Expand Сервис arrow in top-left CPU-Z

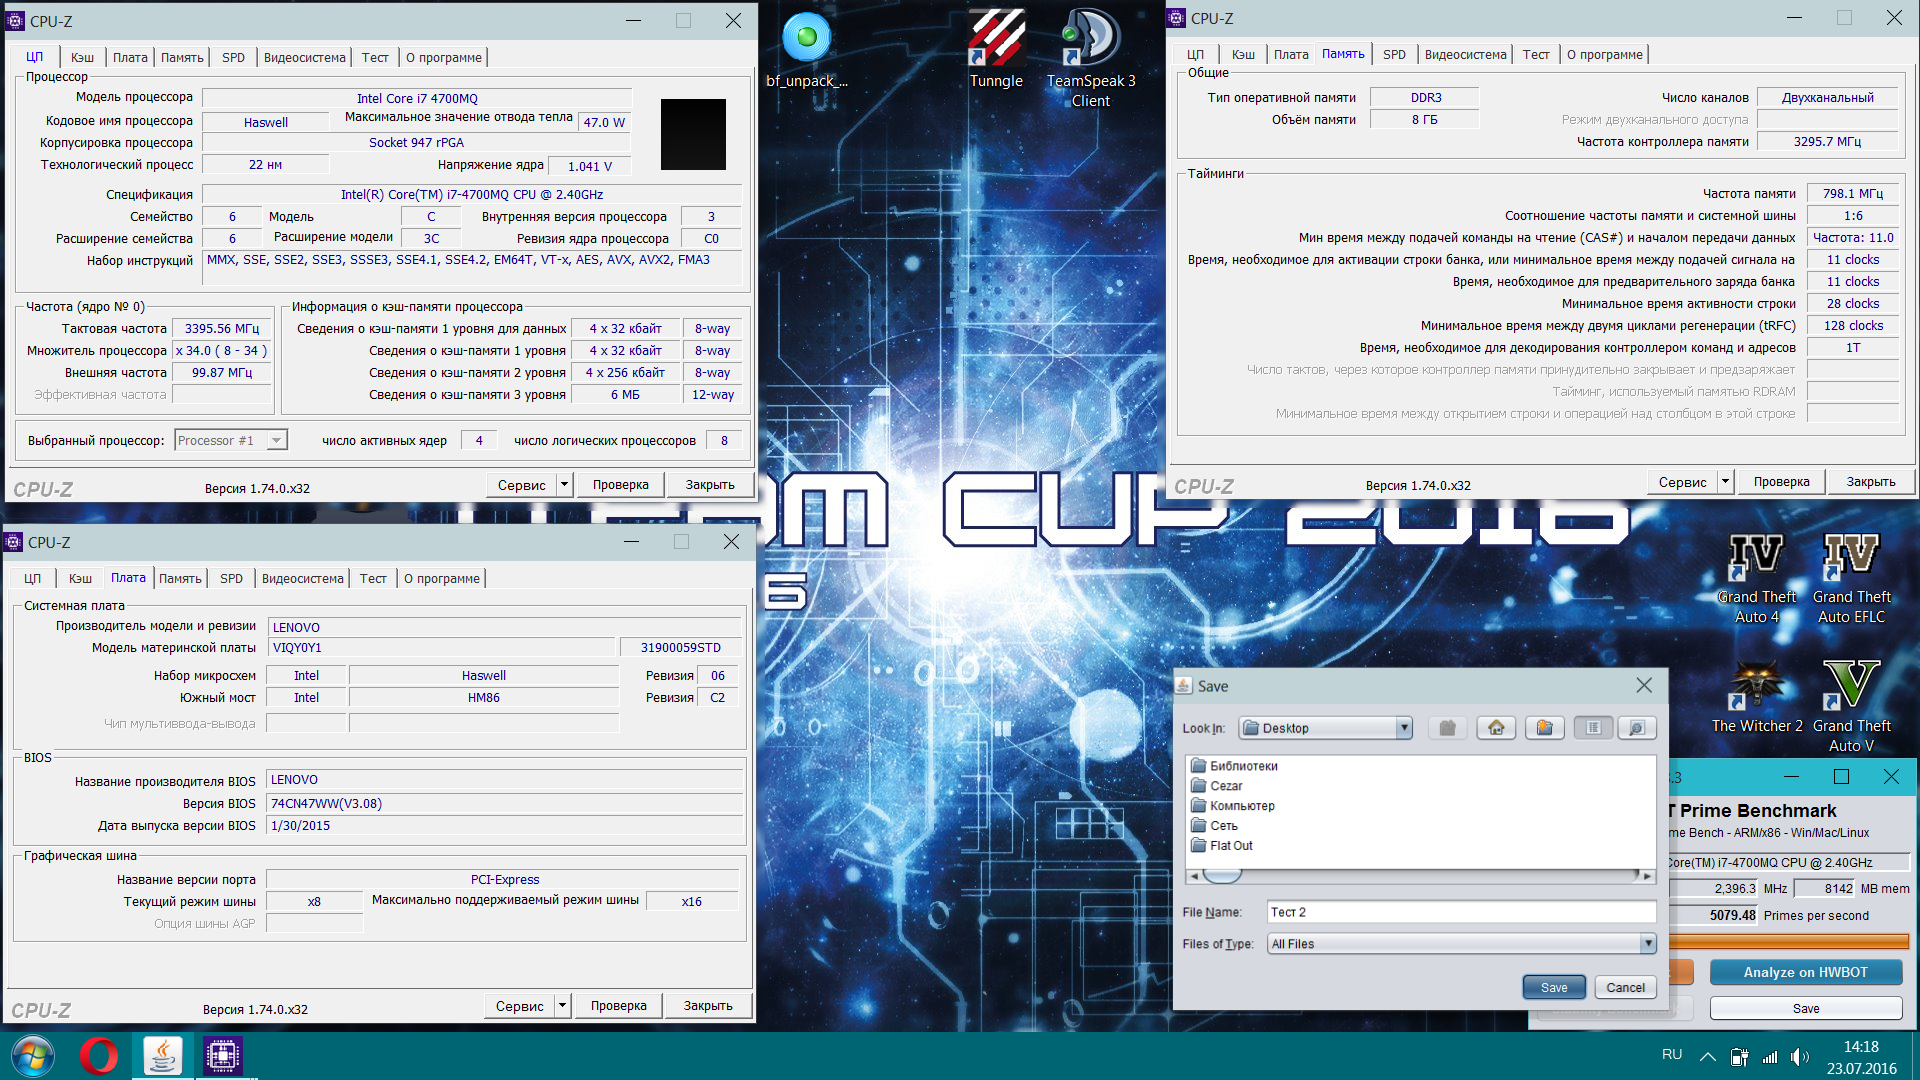tap(564, 485)
